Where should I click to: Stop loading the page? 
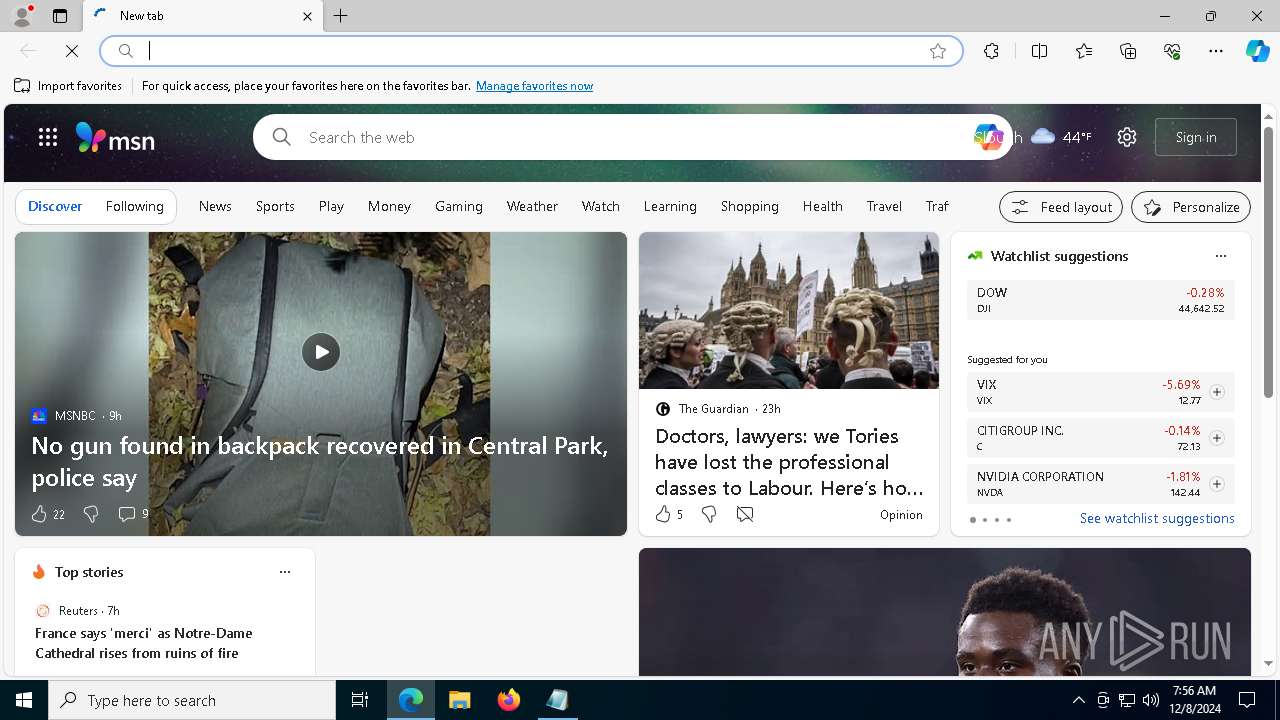click(72, 51)
